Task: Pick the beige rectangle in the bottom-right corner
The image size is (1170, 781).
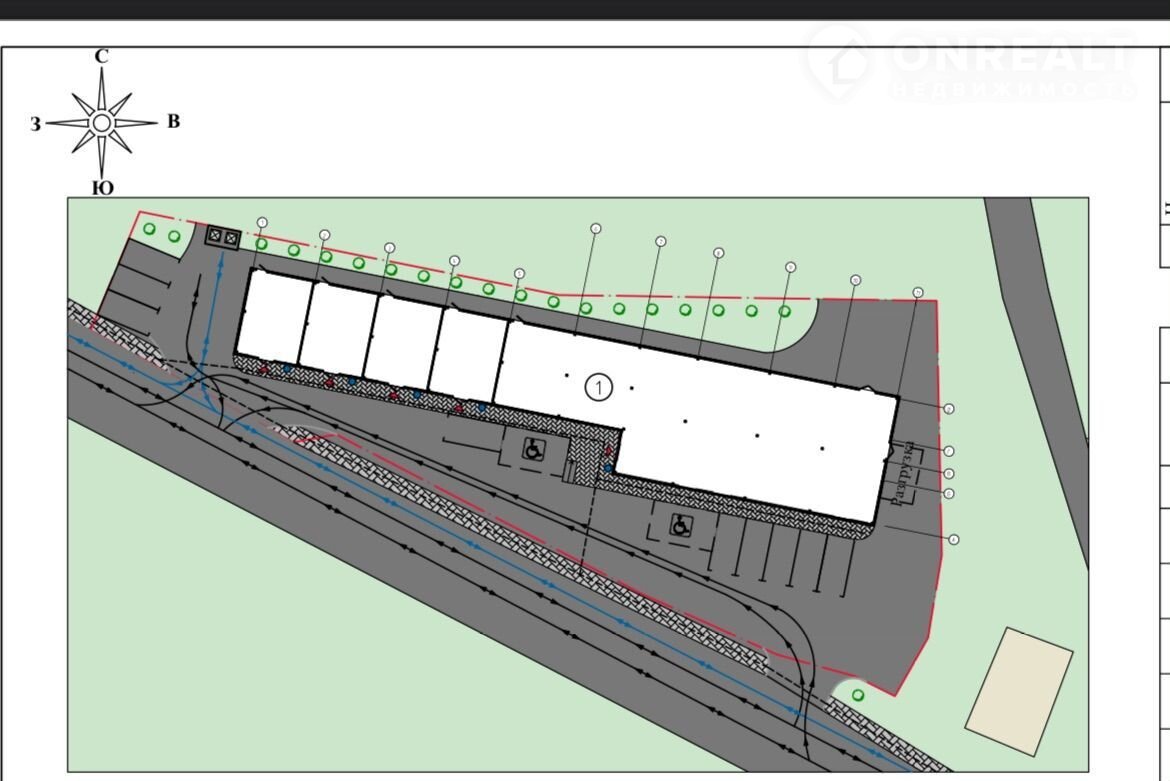Action: pos(1019,692)
